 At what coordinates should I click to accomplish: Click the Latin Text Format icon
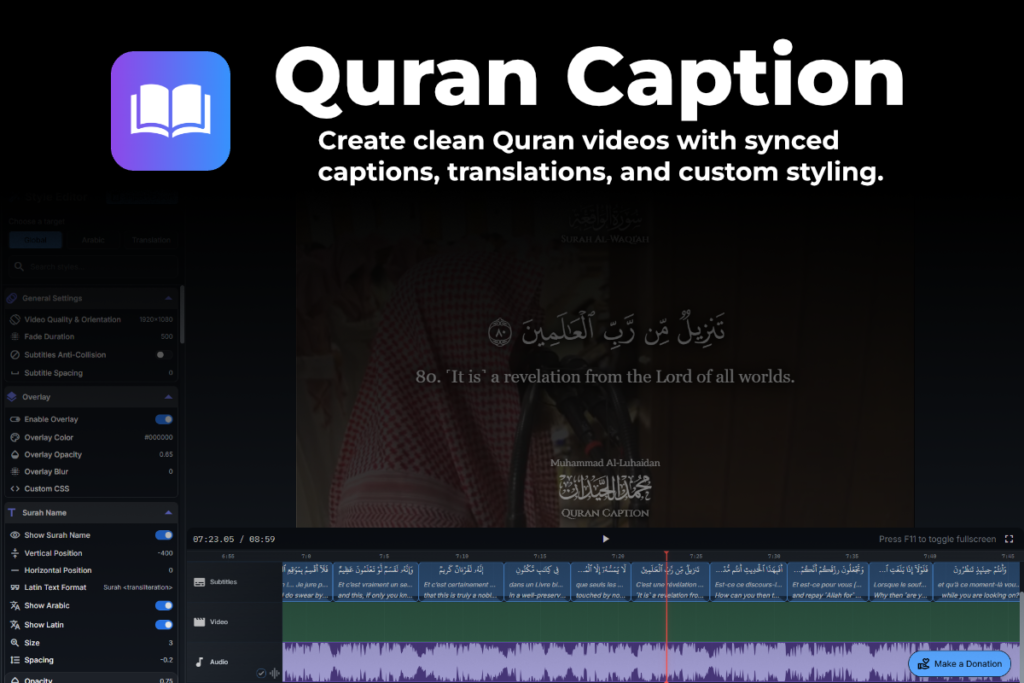pyautogui.click(x=15, y=587)
